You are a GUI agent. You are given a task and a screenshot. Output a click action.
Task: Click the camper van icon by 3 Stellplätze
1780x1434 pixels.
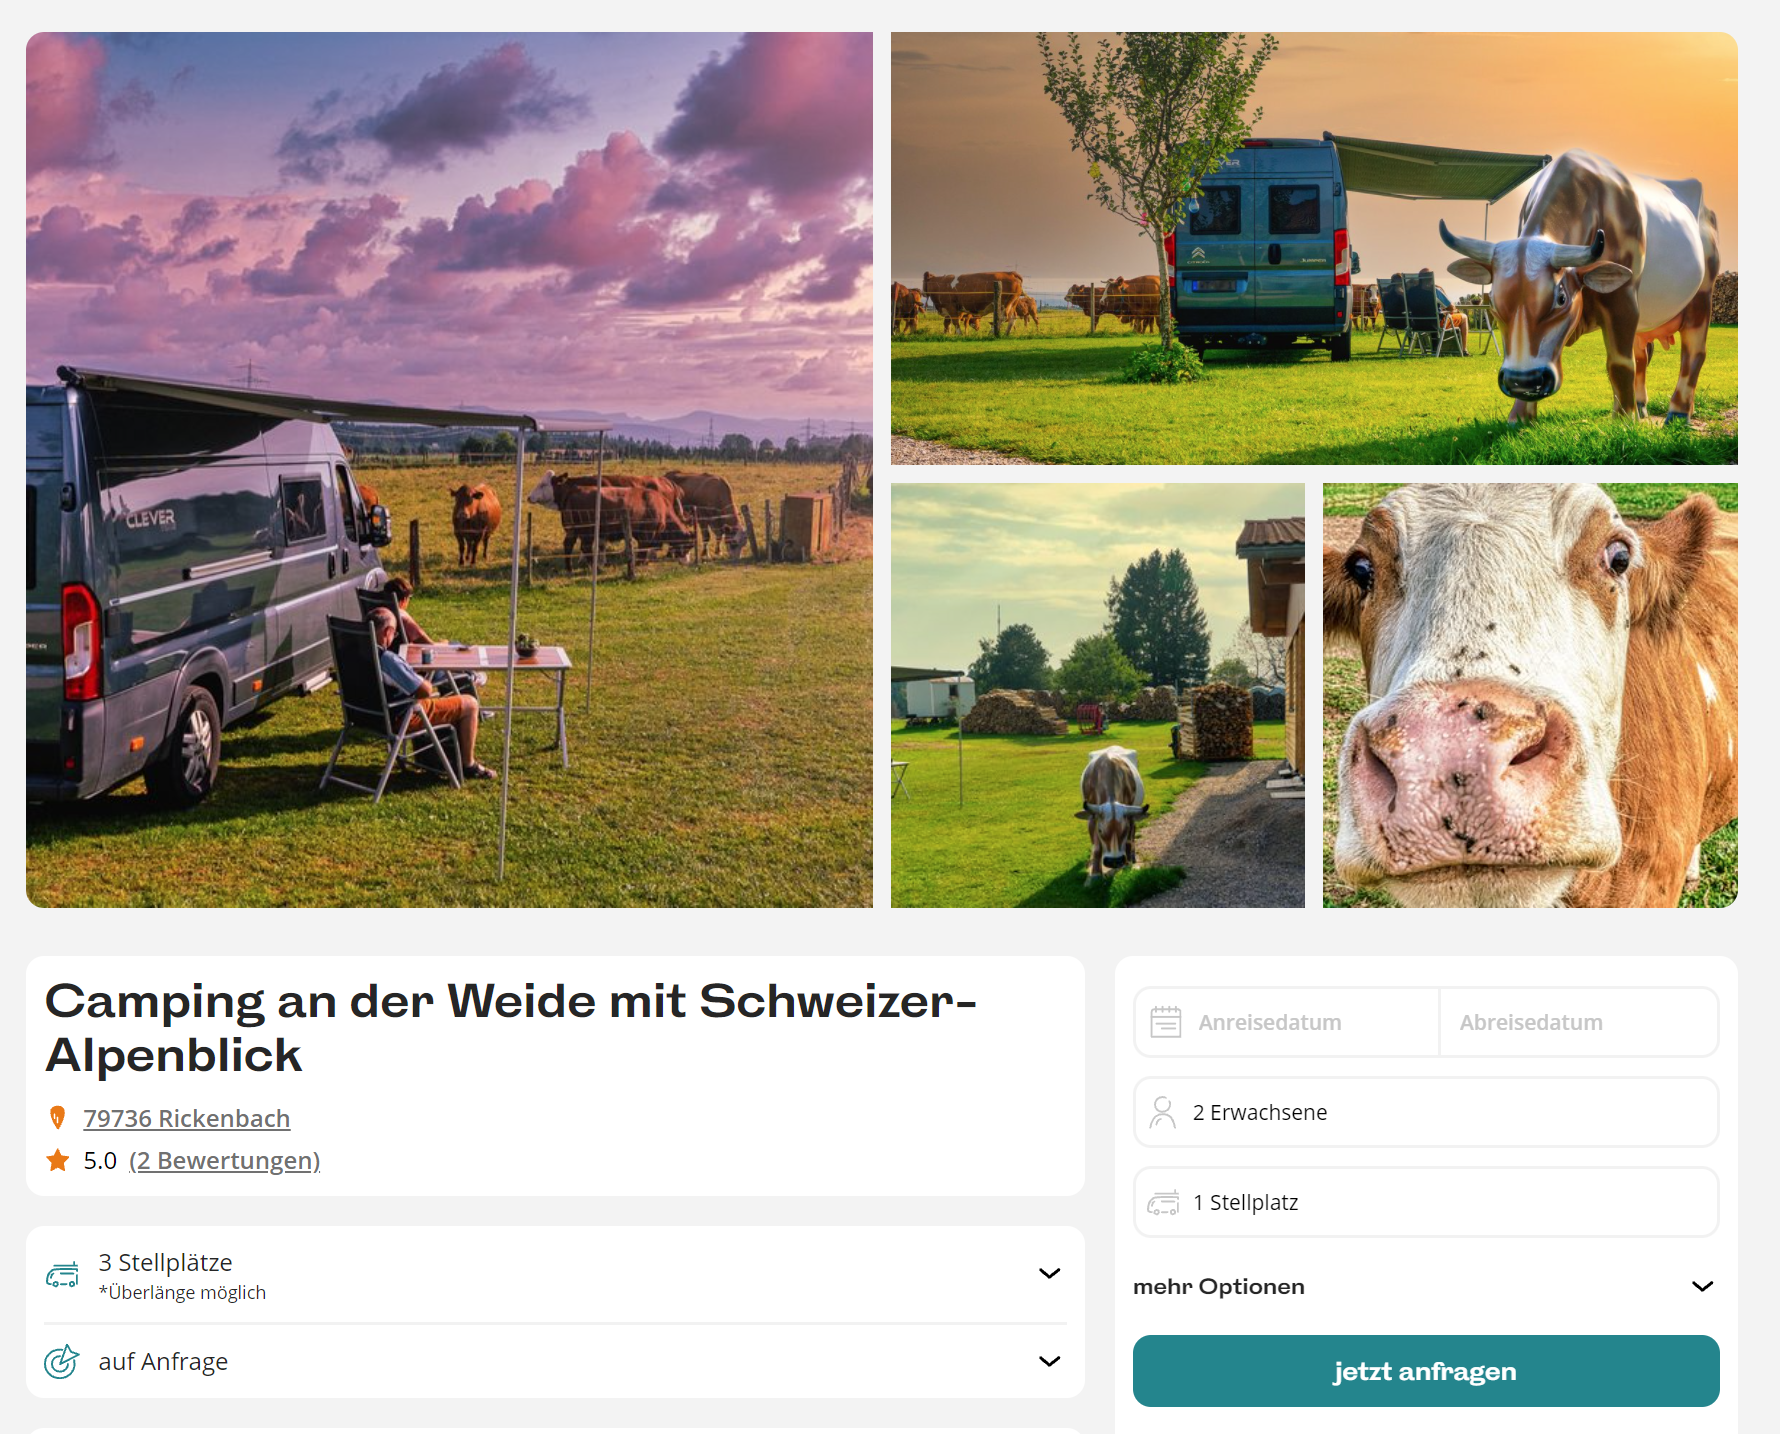(x=62, y=1274)
